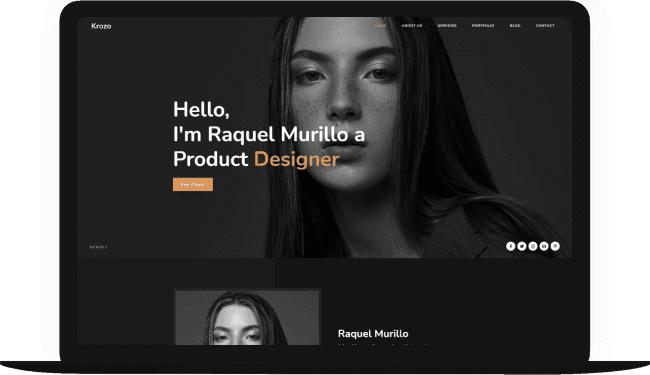Open the Services nav item

(x=447, y=26)
